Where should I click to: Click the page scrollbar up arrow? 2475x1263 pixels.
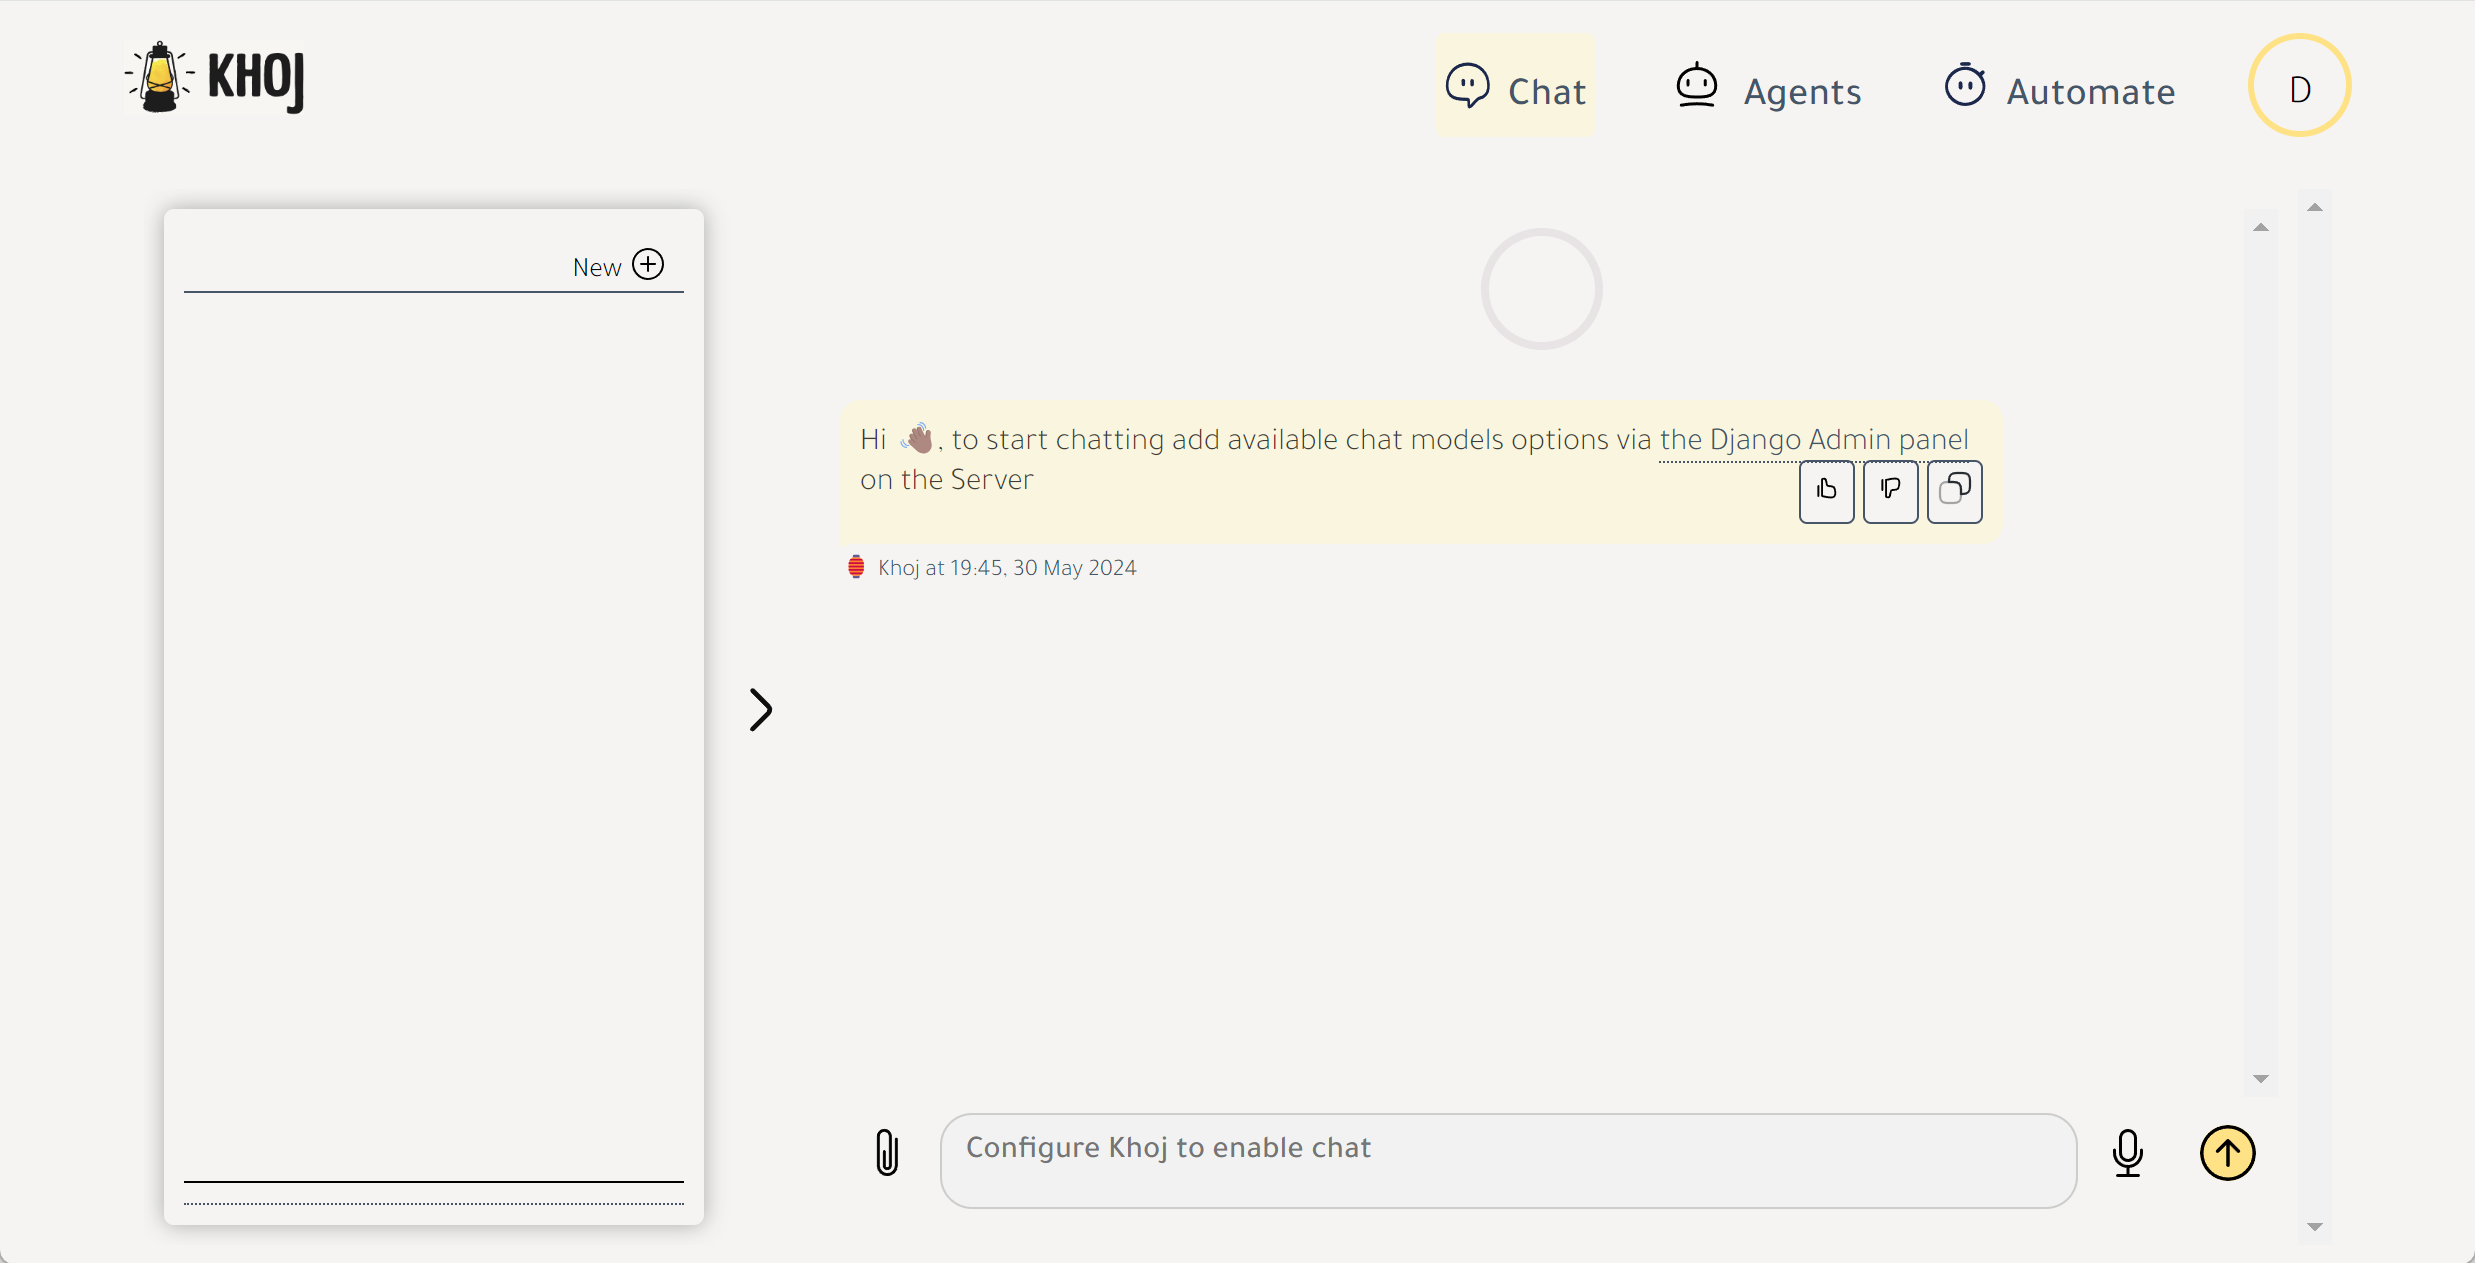click(2314, 208)
